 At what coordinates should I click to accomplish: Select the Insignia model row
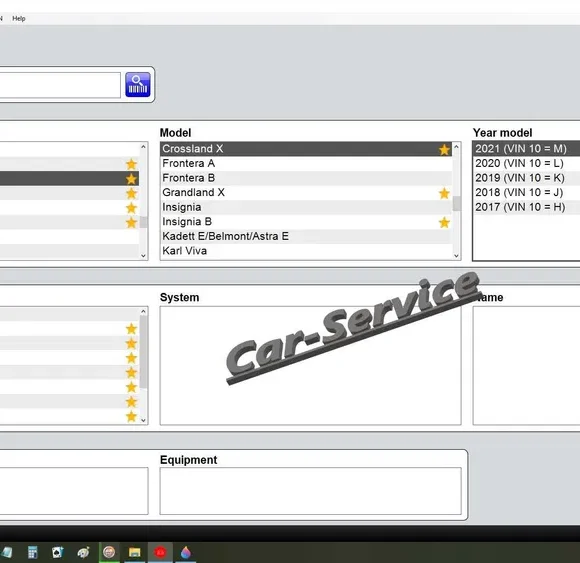(x=306, y=207)
